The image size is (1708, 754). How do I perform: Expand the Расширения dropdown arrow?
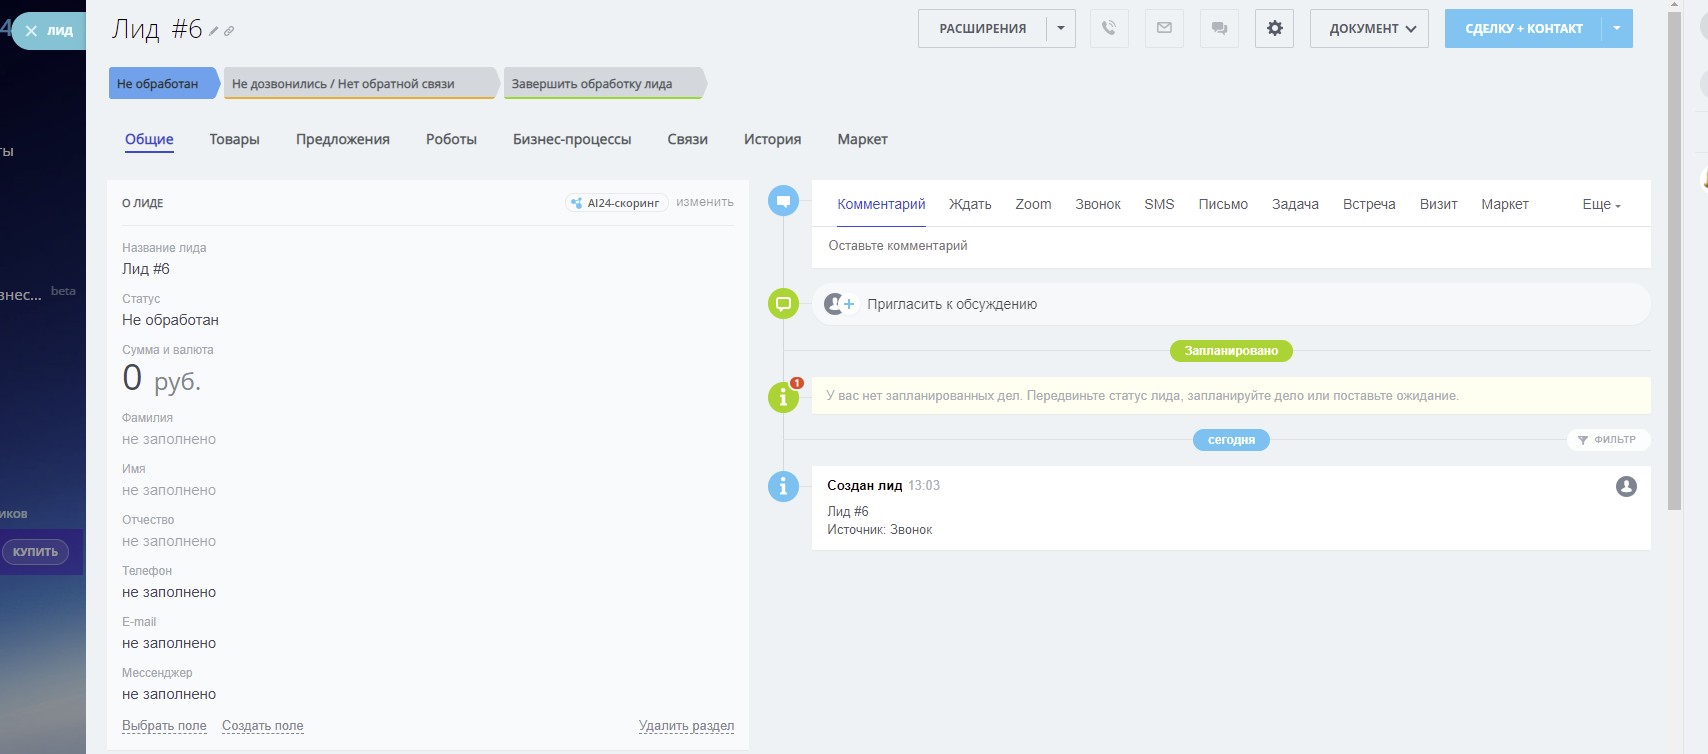click(x=1061, y=28)
